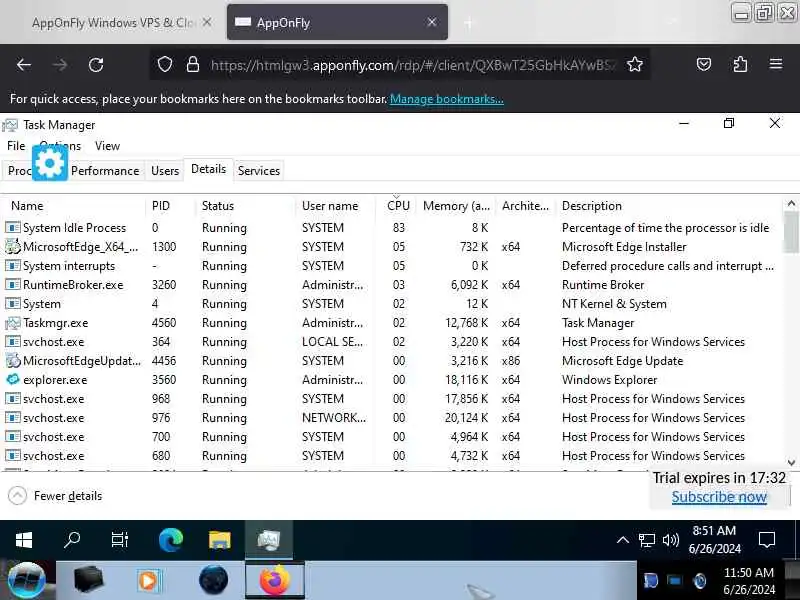The image size is (800, 600).
Task: Open the remote Windows Start button
Action: coord(24,539)
